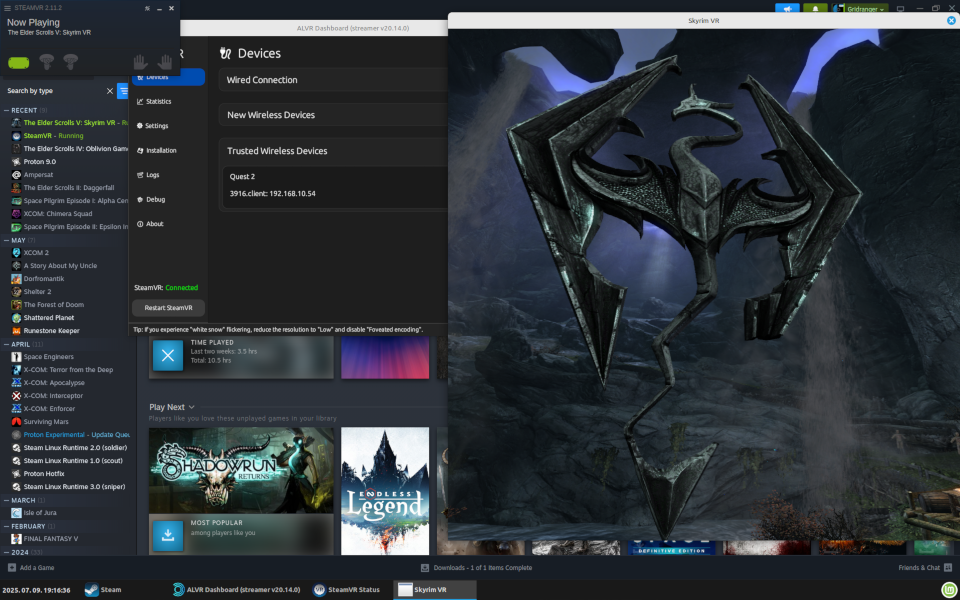Collapse the MAY category in Steam library
The image size is (960, 600).
(x=7, y=240)
